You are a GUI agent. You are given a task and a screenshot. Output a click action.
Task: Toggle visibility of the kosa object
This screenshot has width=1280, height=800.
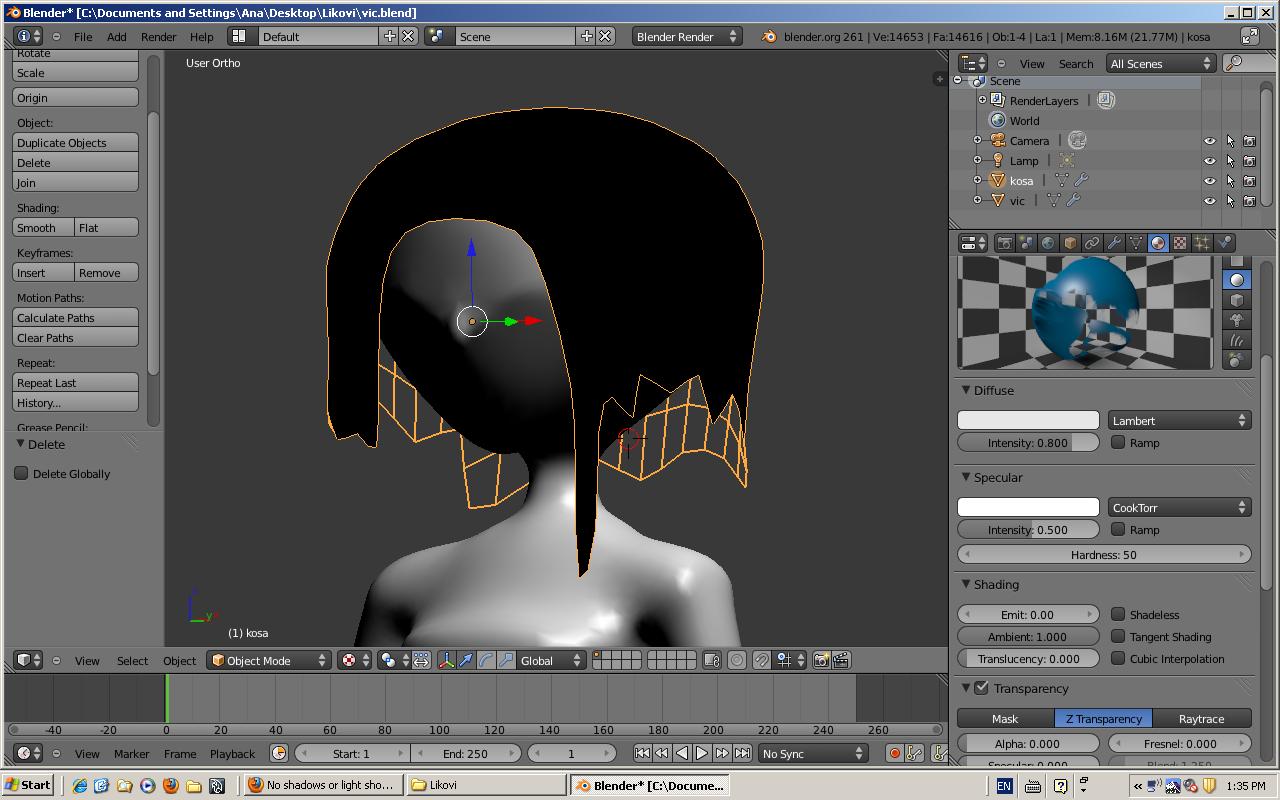tap(1209, 181)
